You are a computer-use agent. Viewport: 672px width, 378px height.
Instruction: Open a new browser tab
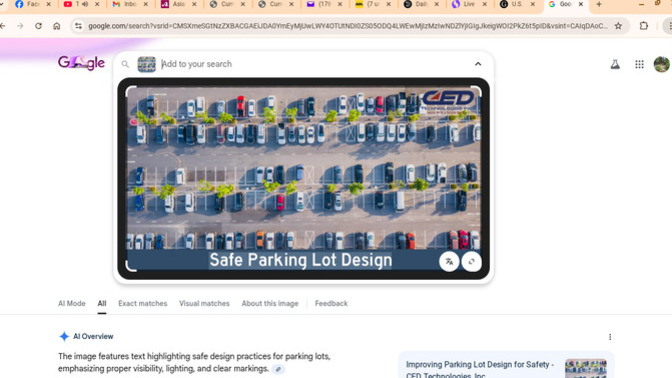click(599, 4)
